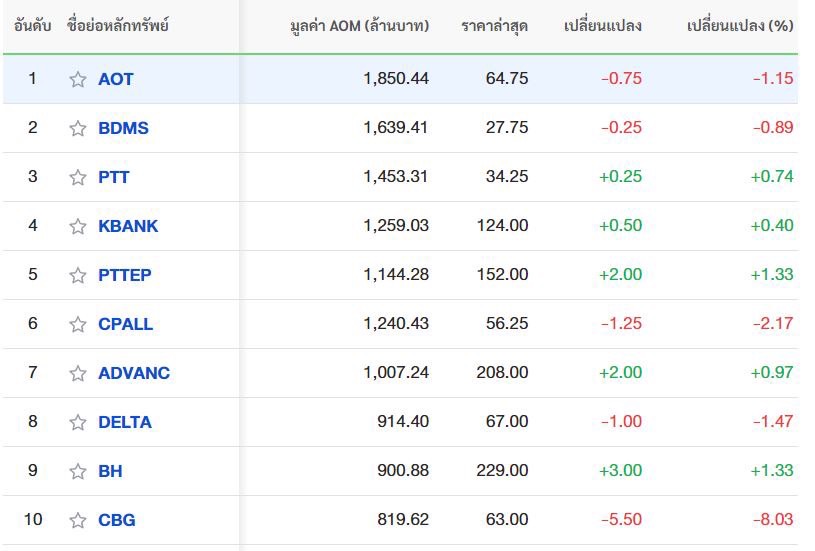Image resolution: width=815 pixels, height=551 pixels.
Task: Click the มูลค่า AOM (ล้านบาท) header
Action: click(360, 25)
